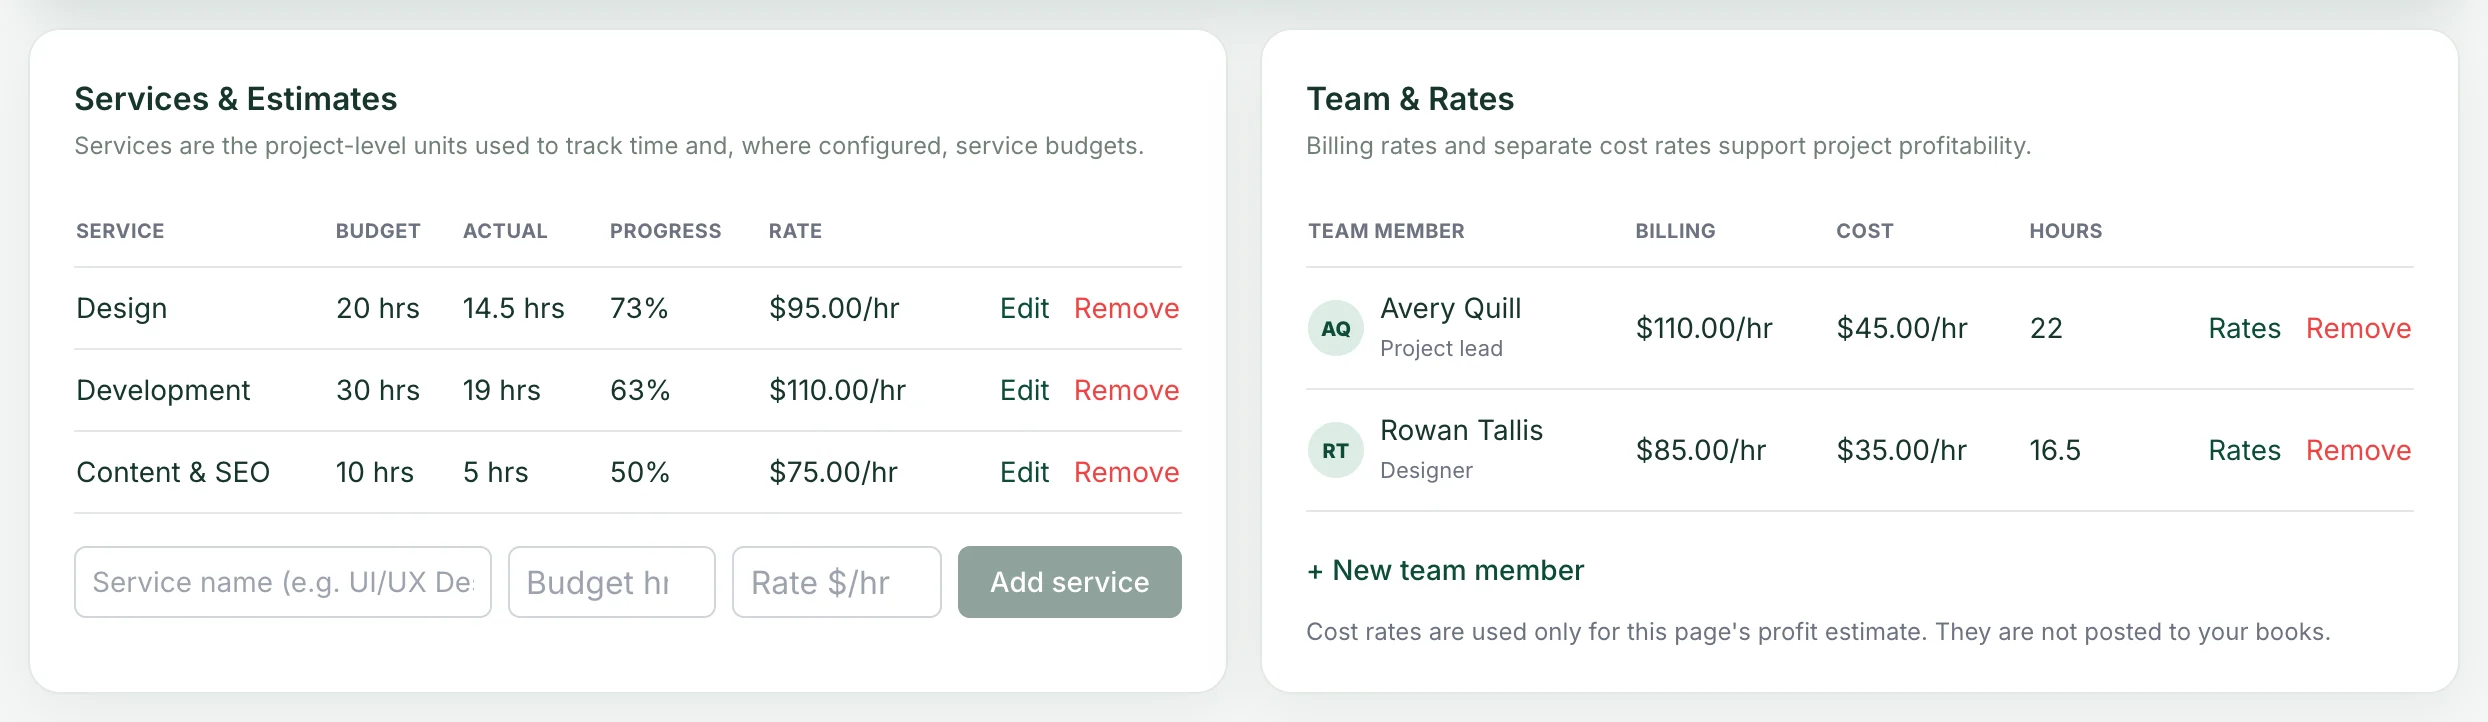Click the $35.00/hr cost rate
2488x722 pixels.
click(1901, 450)
